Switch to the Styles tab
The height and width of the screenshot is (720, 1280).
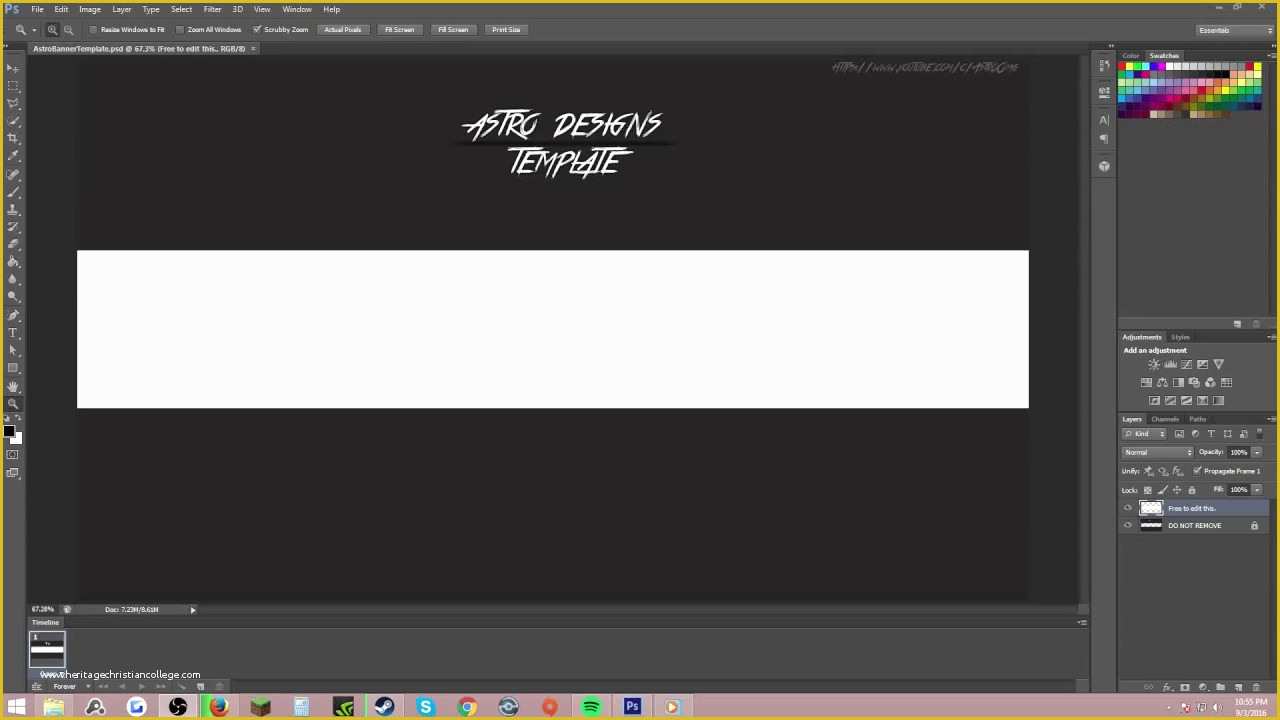[1181, 337]
